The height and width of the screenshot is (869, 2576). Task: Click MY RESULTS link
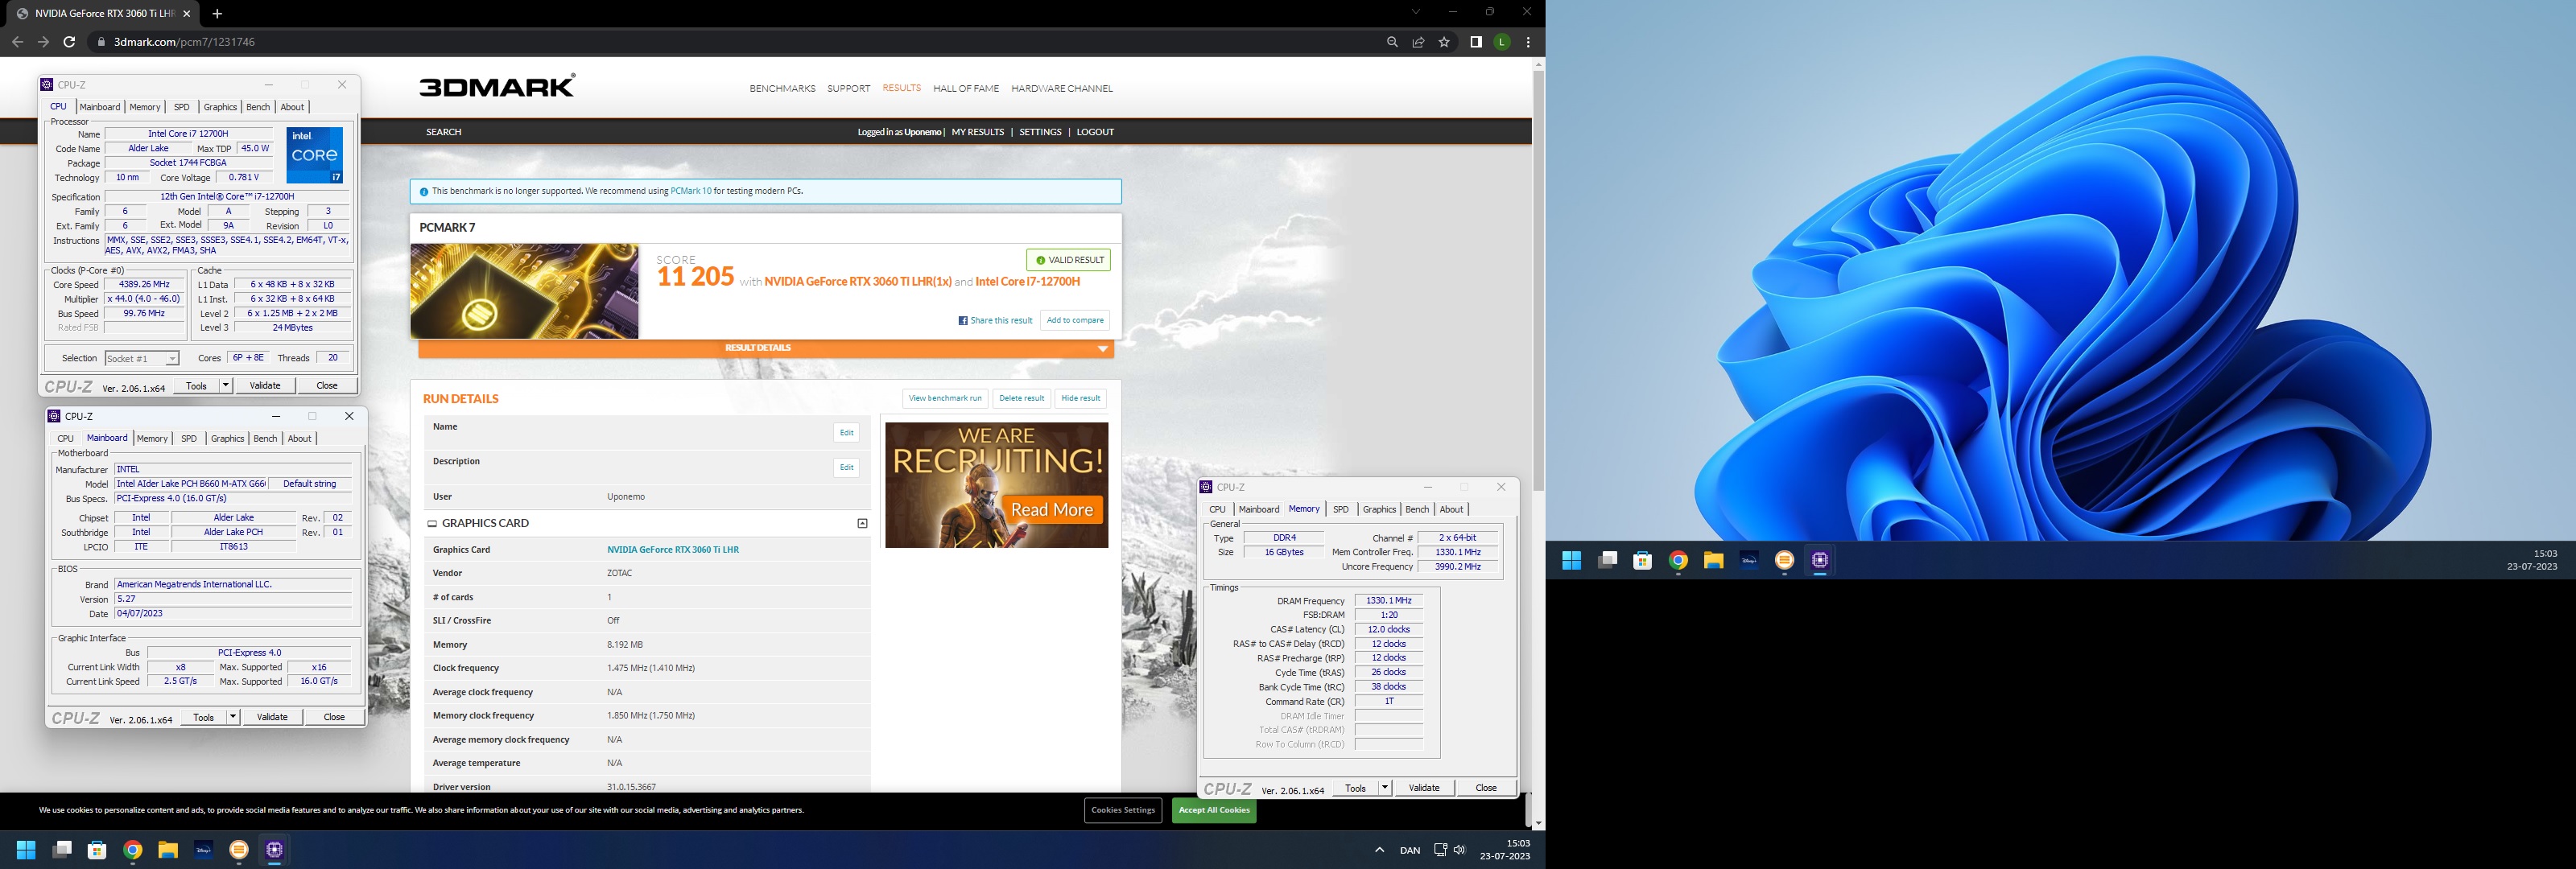click(x=977, y=132)
